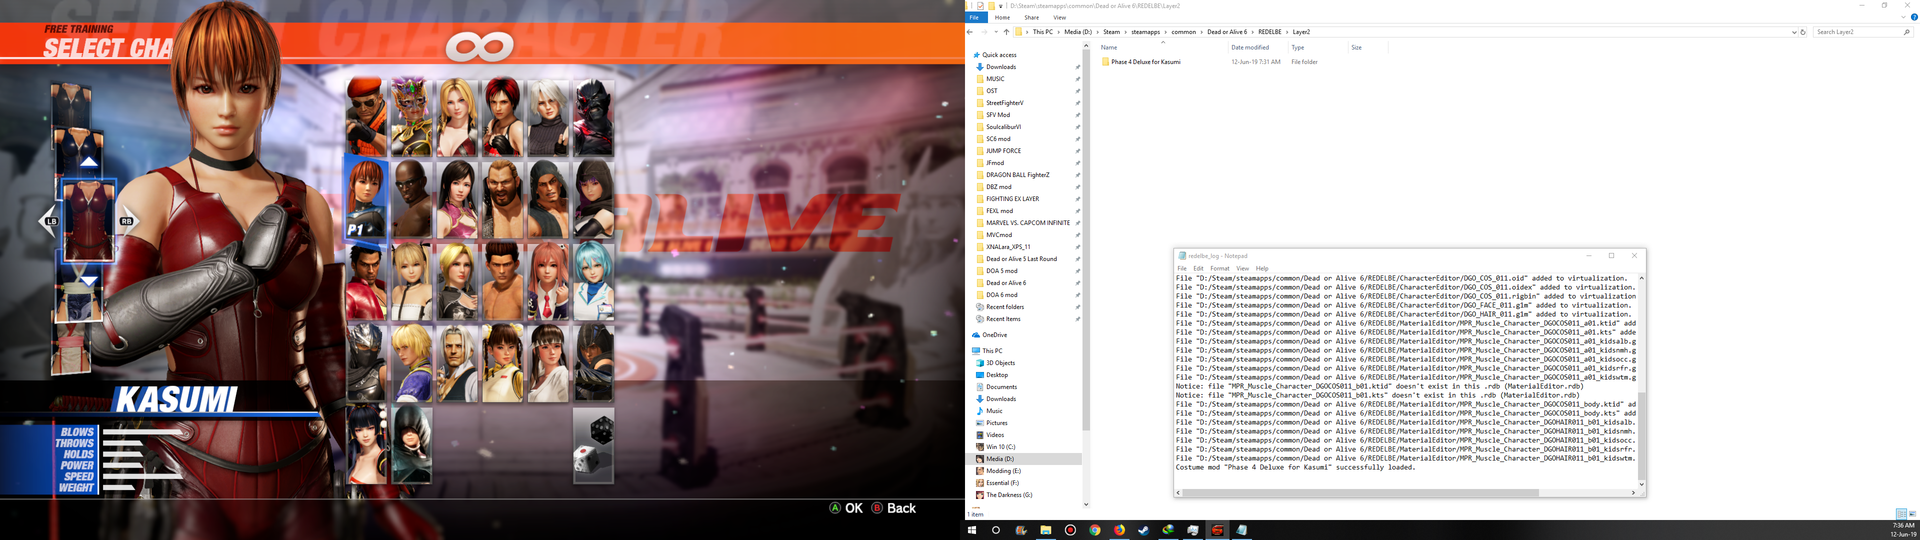Choose the blue-haired character portrait
The width and height of the screenshot is (1920, 540).
[593, 280]
